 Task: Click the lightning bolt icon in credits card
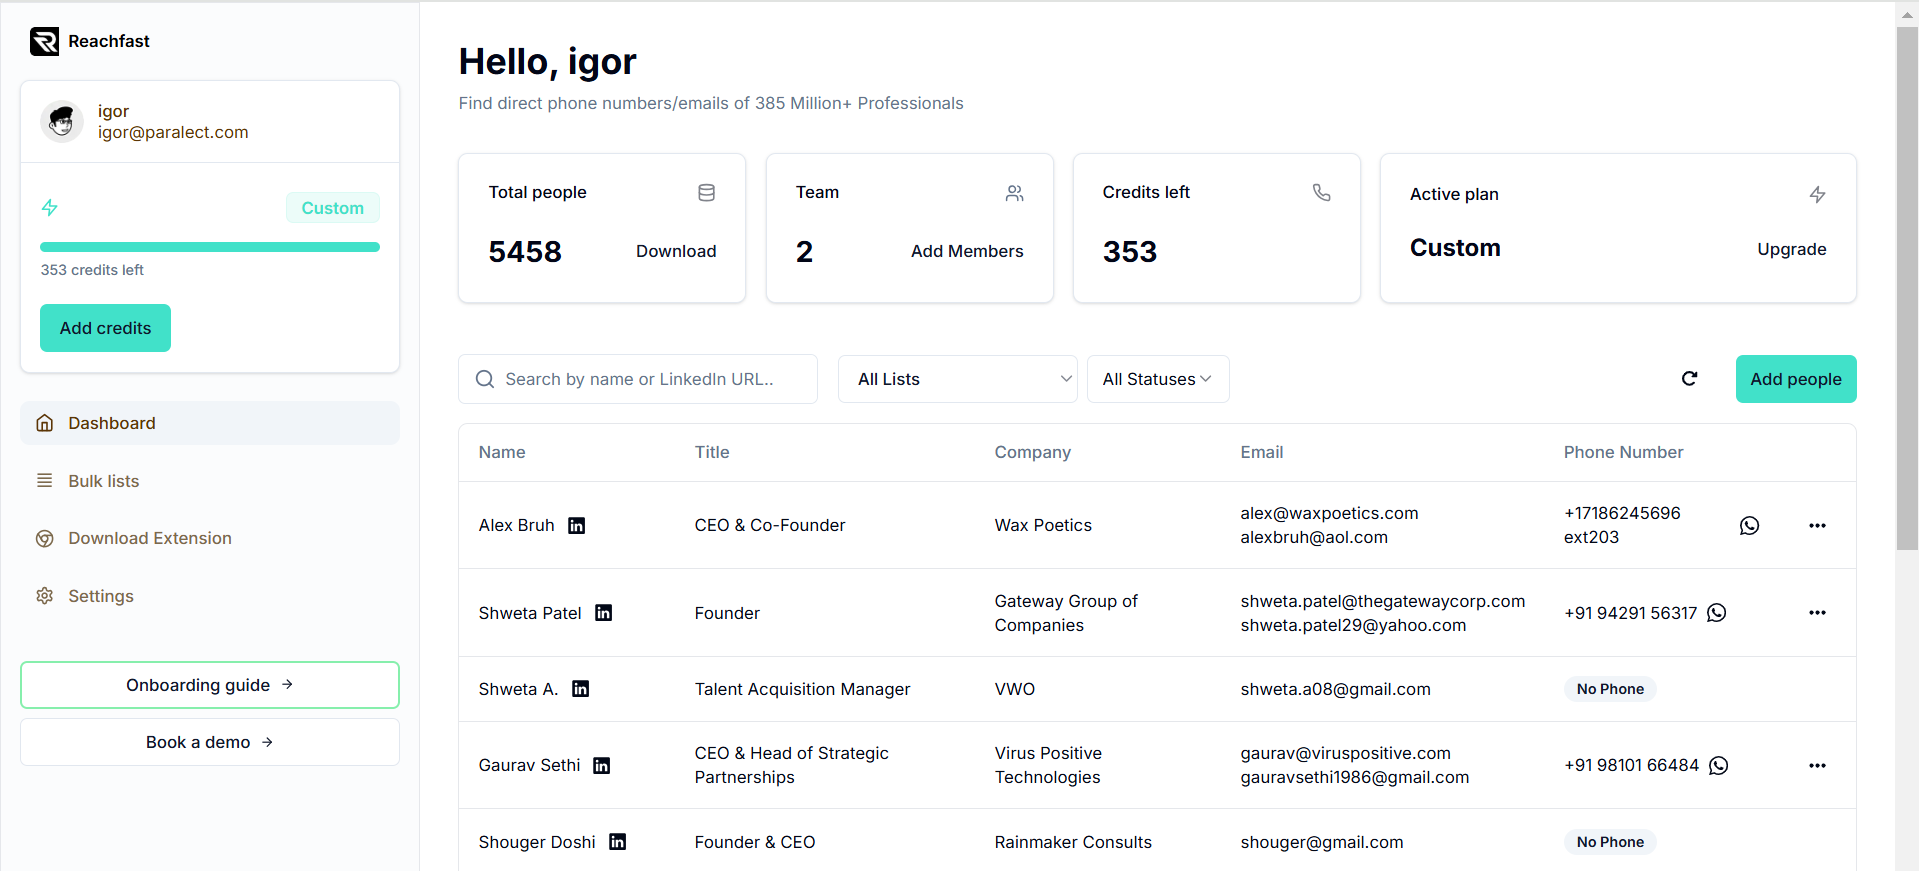point(49,208)
